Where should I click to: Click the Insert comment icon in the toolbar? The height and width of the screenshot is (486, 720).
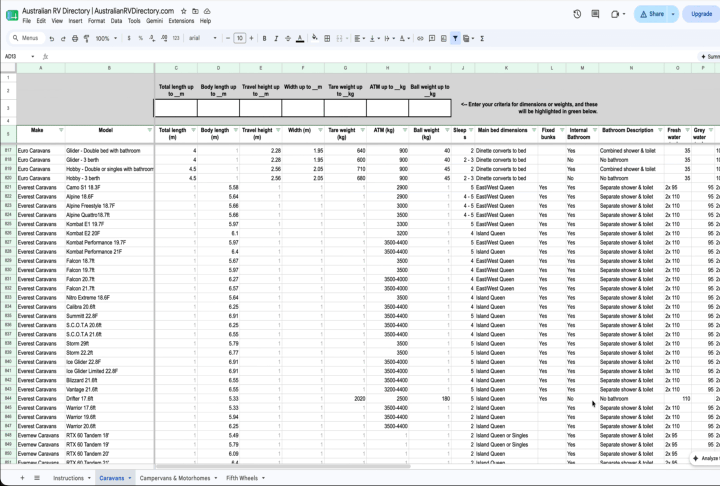coord(432,39)
